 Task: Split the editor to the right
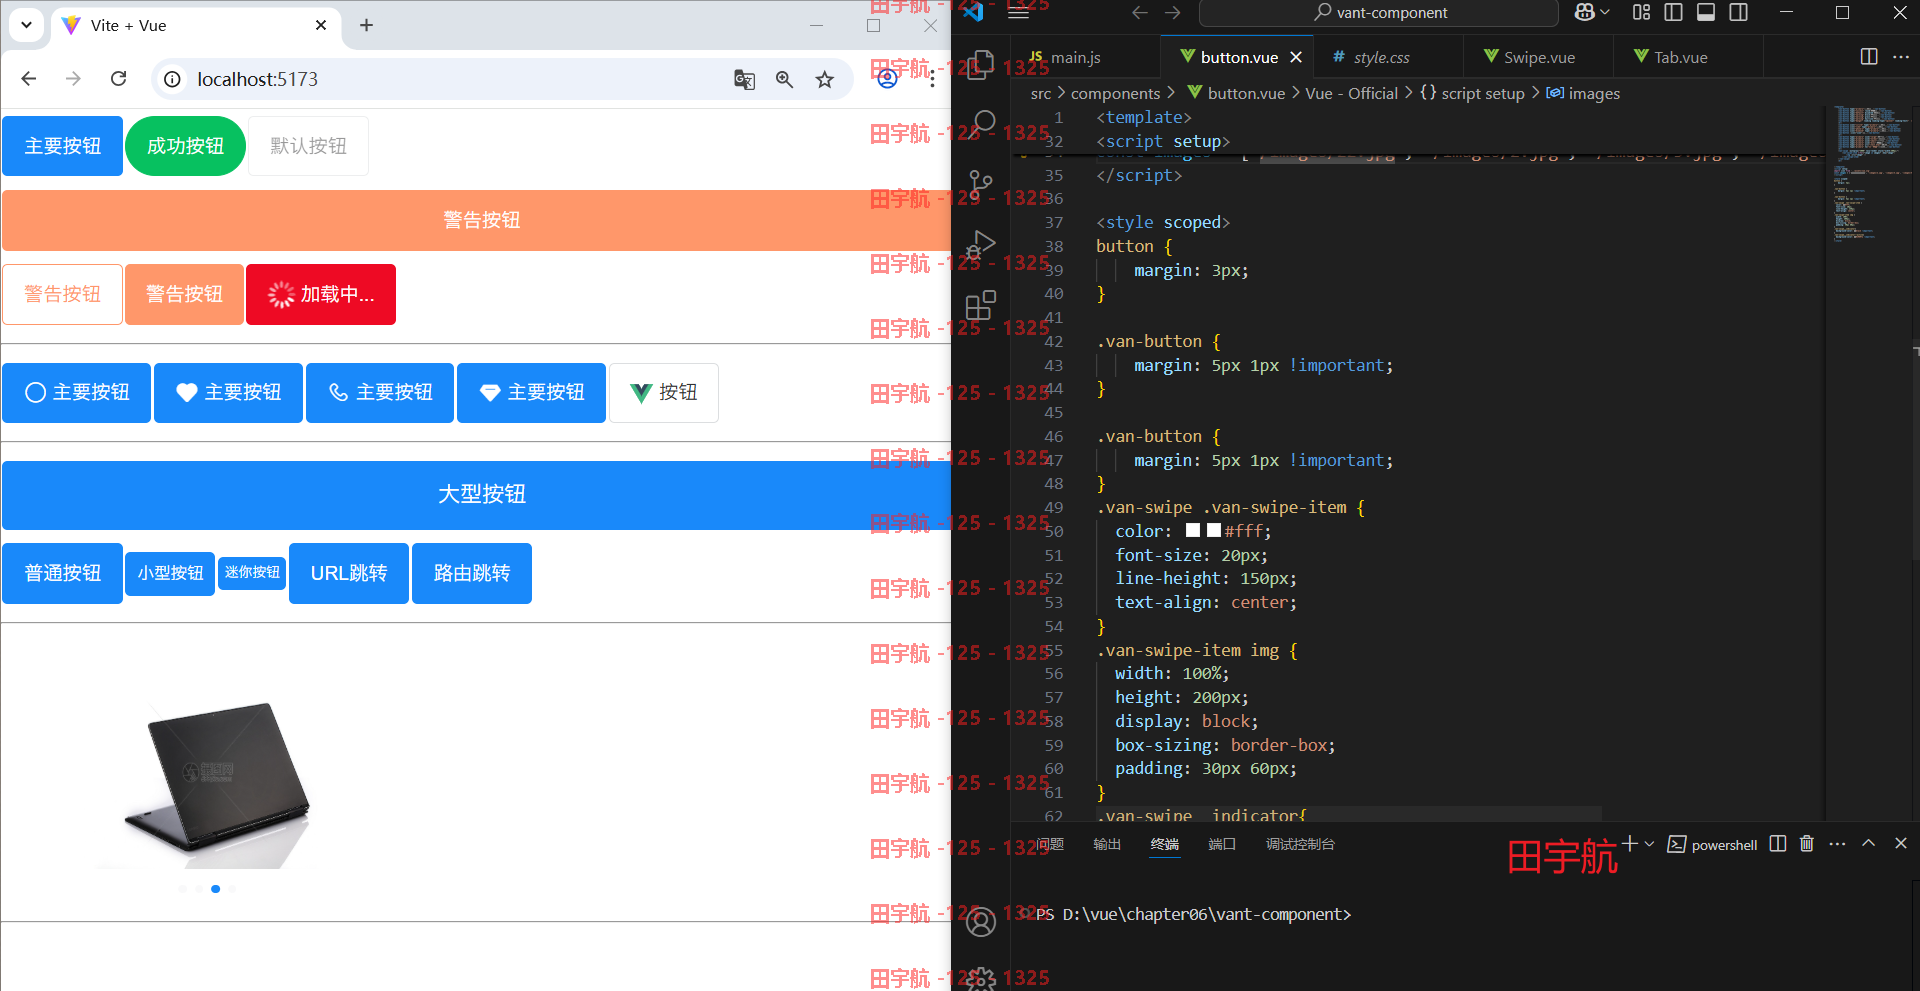pos(1869,57)
